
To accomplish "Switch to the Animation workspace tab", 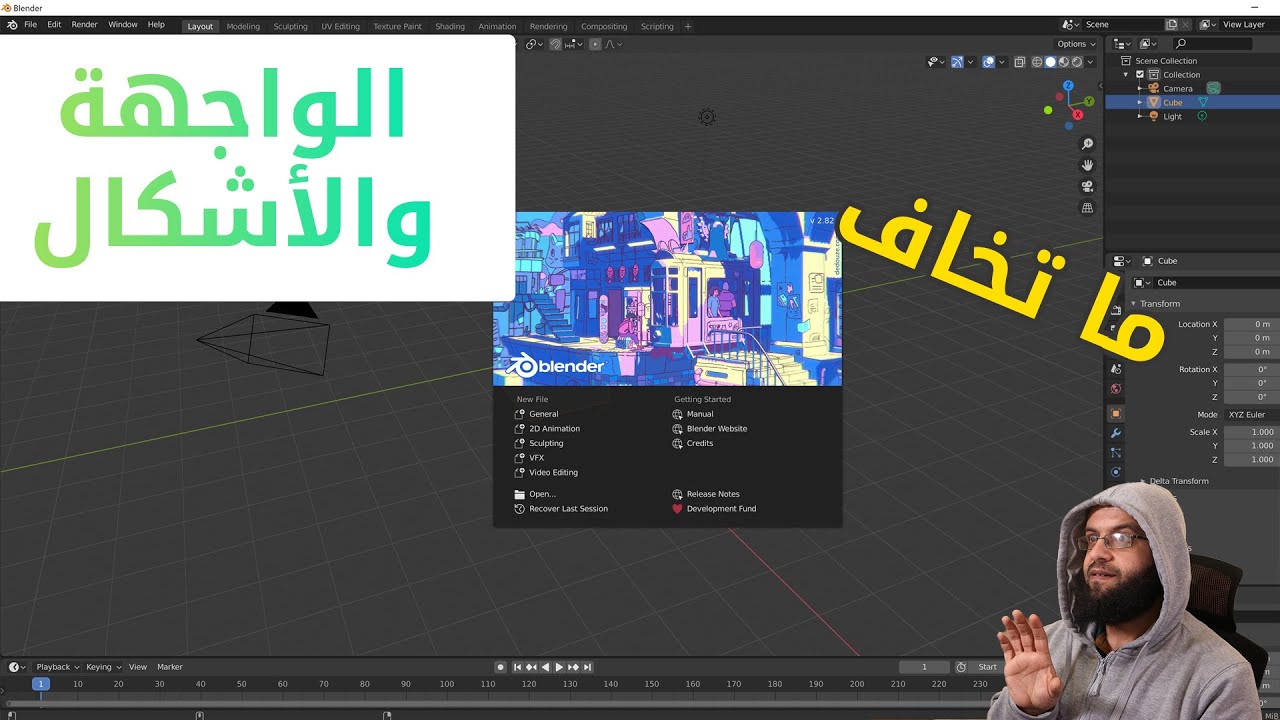I will (497, 27).
